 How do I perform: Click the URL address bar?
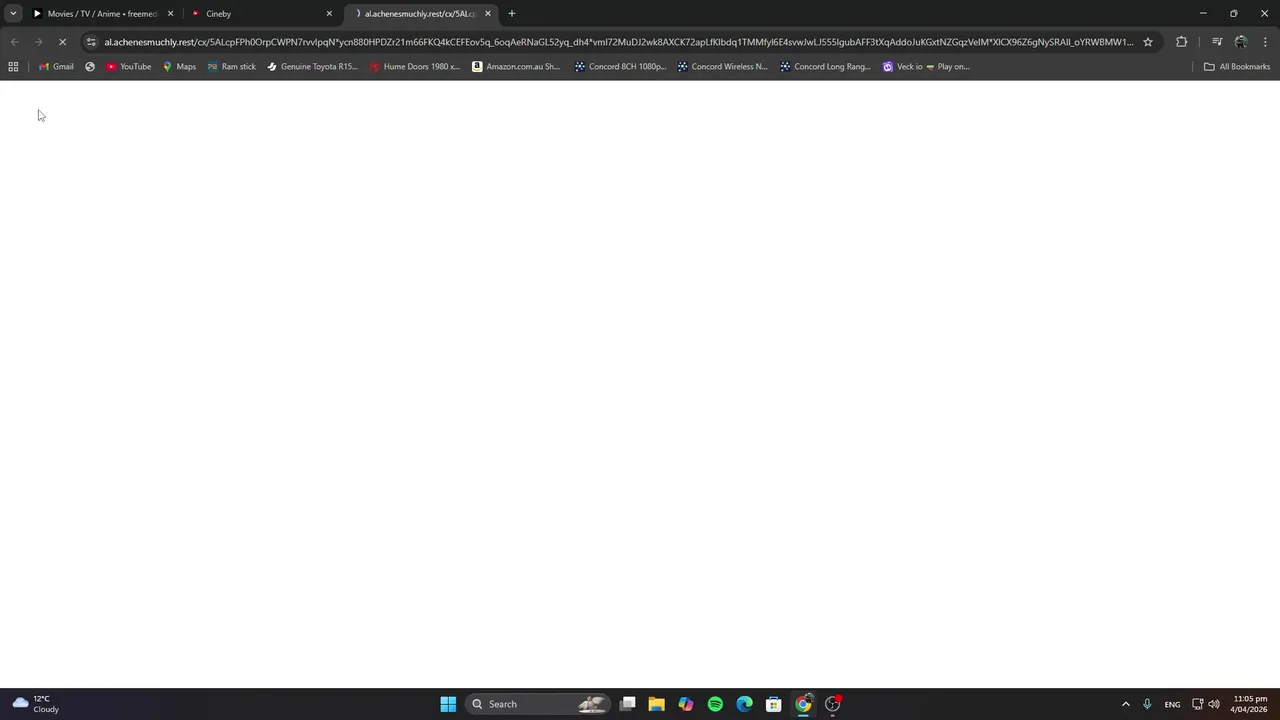[618, 42]
